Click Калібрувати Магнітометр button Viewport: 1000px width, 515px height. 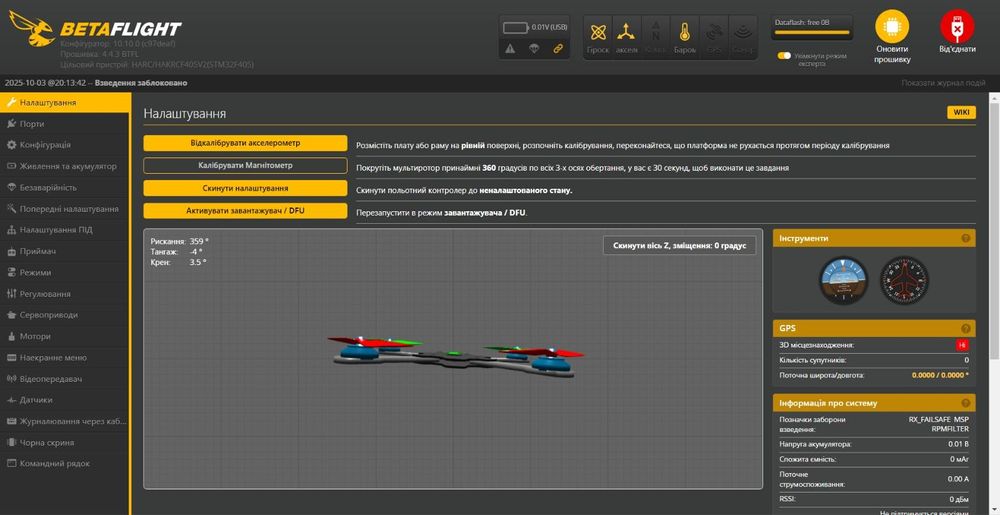245,166
